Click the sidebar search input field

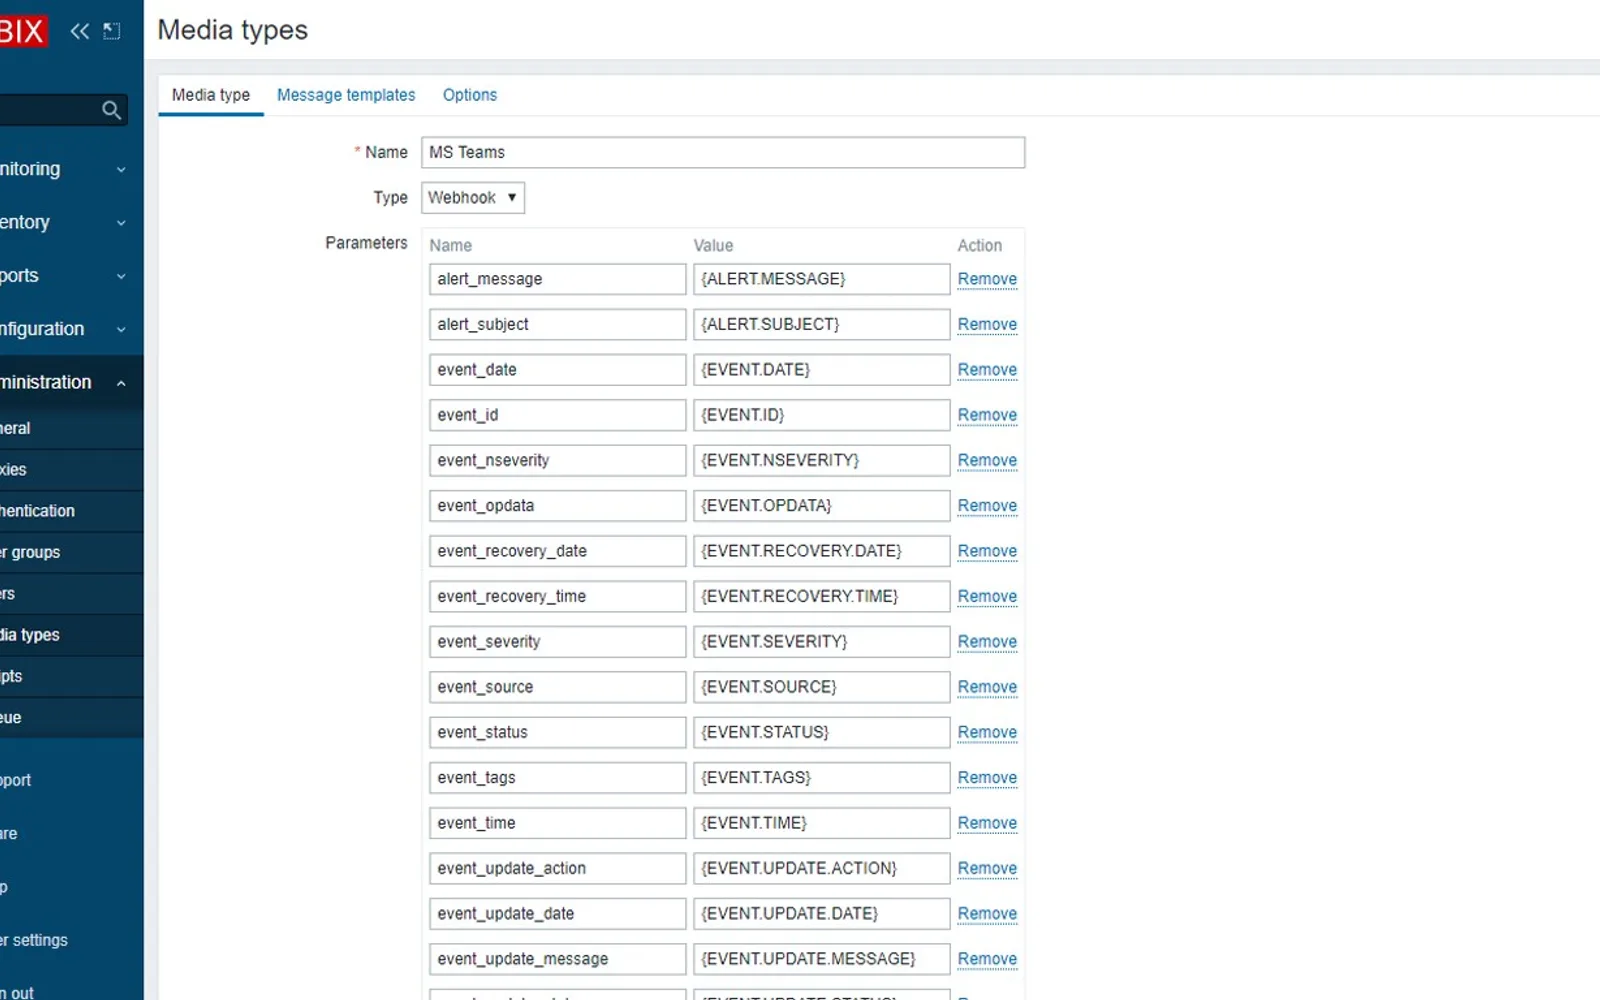(x=50, y=110)
